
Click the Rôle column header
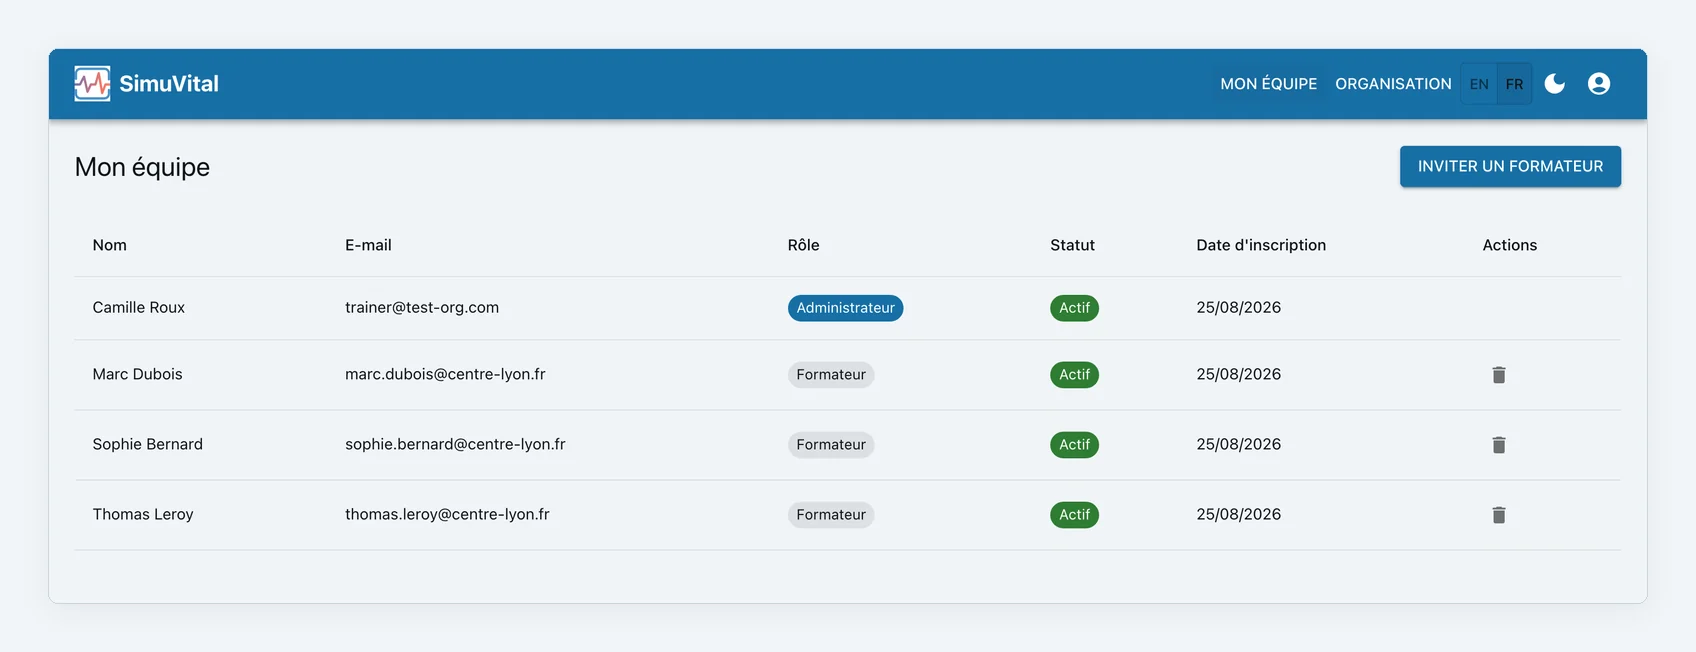(x=803, y=245)
